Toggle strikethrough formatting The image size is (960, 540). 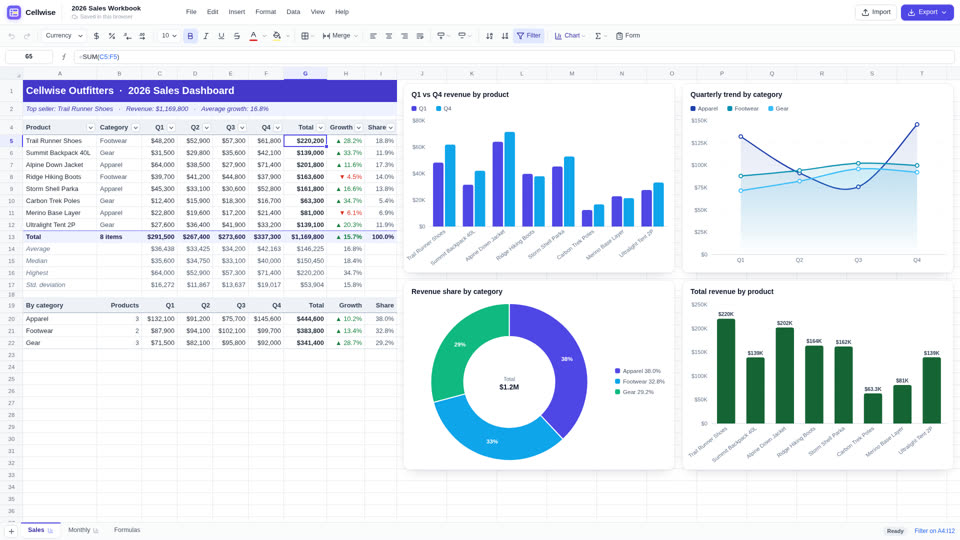tap(237, 36)
